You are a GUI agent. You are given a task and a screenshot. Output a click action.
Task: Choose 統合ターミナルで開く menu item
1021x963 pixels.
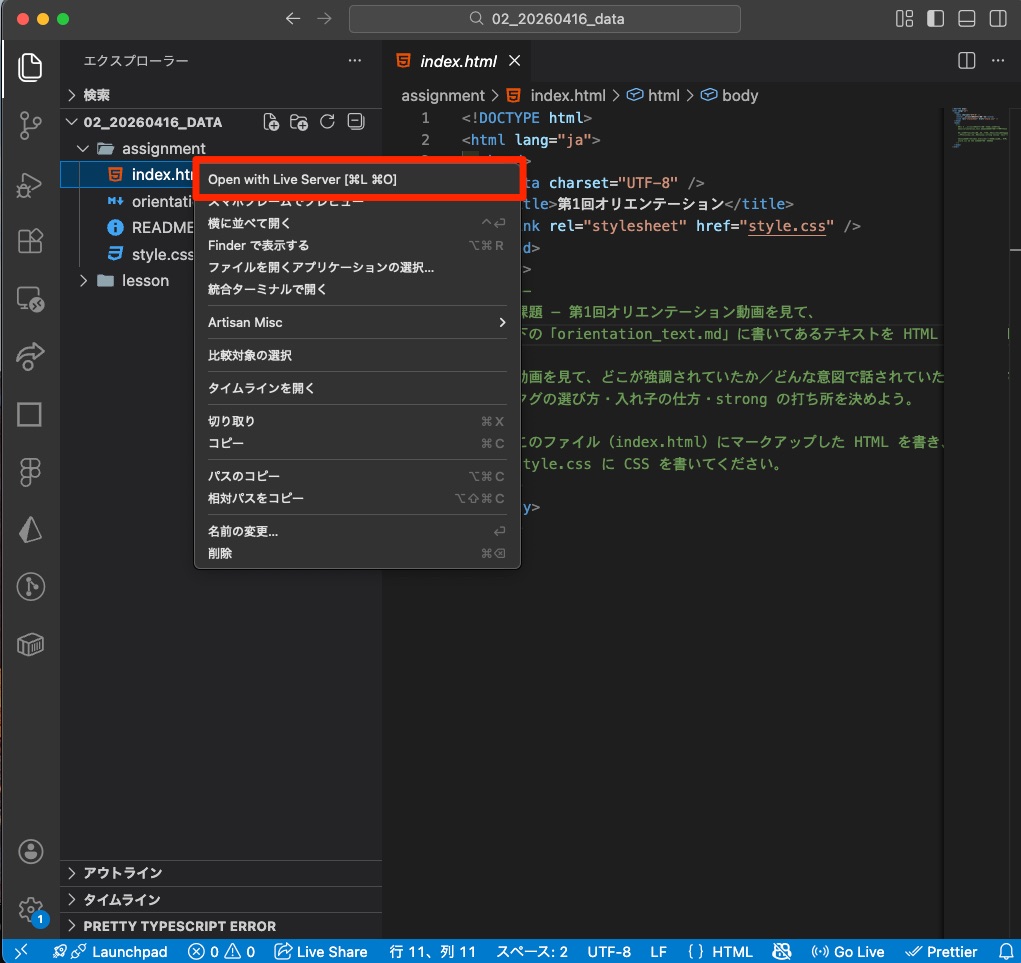357,289
